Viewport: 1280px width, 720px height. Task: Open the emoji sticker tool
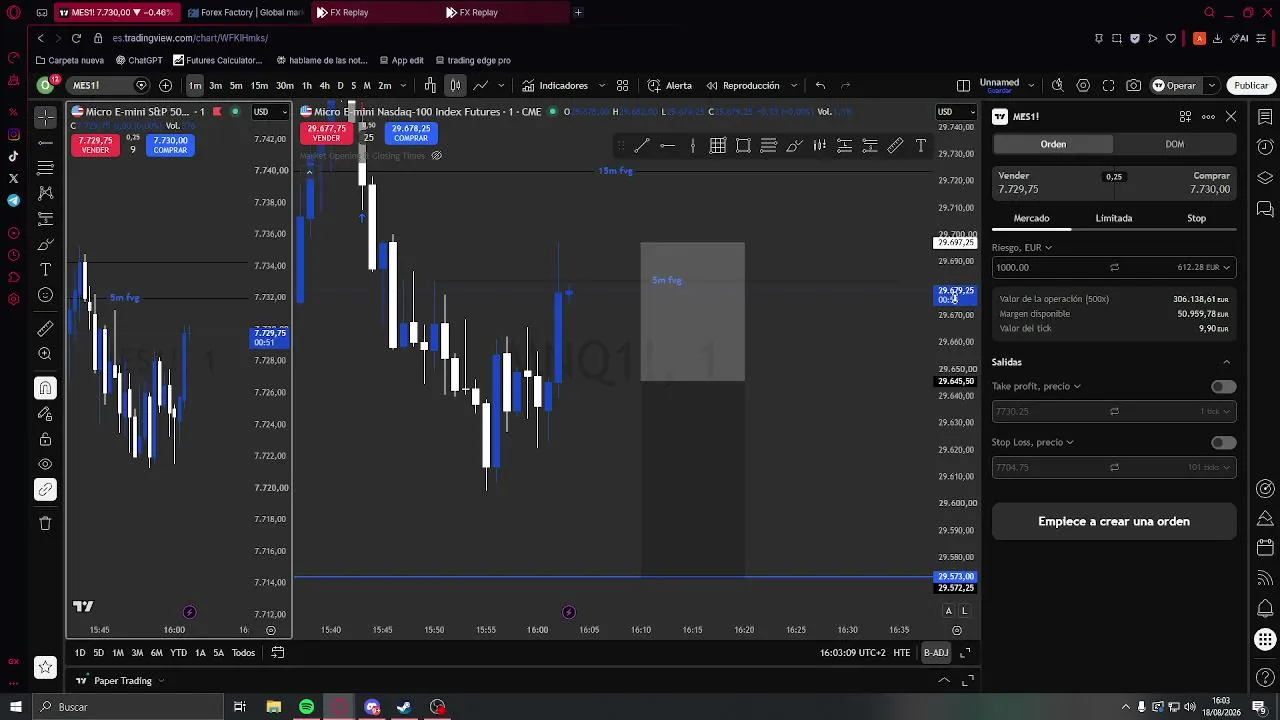(x=45, y=295)
